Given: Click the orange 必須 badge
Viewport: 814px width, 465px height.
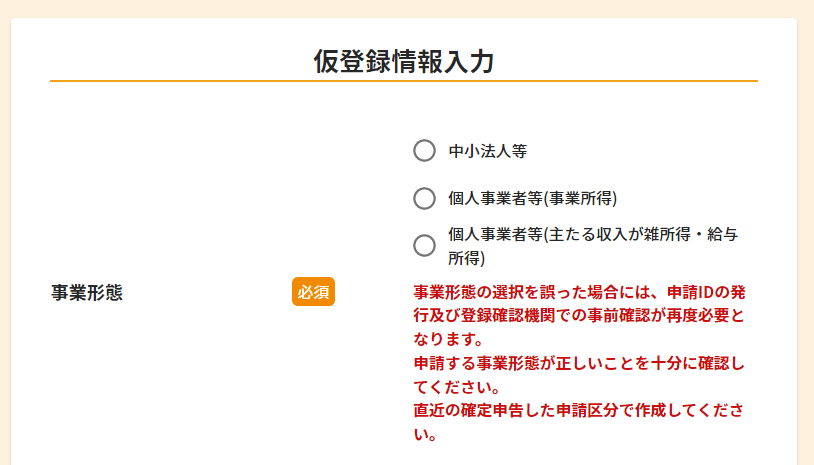Looking at the screenshot, I should tap(313, 292).
